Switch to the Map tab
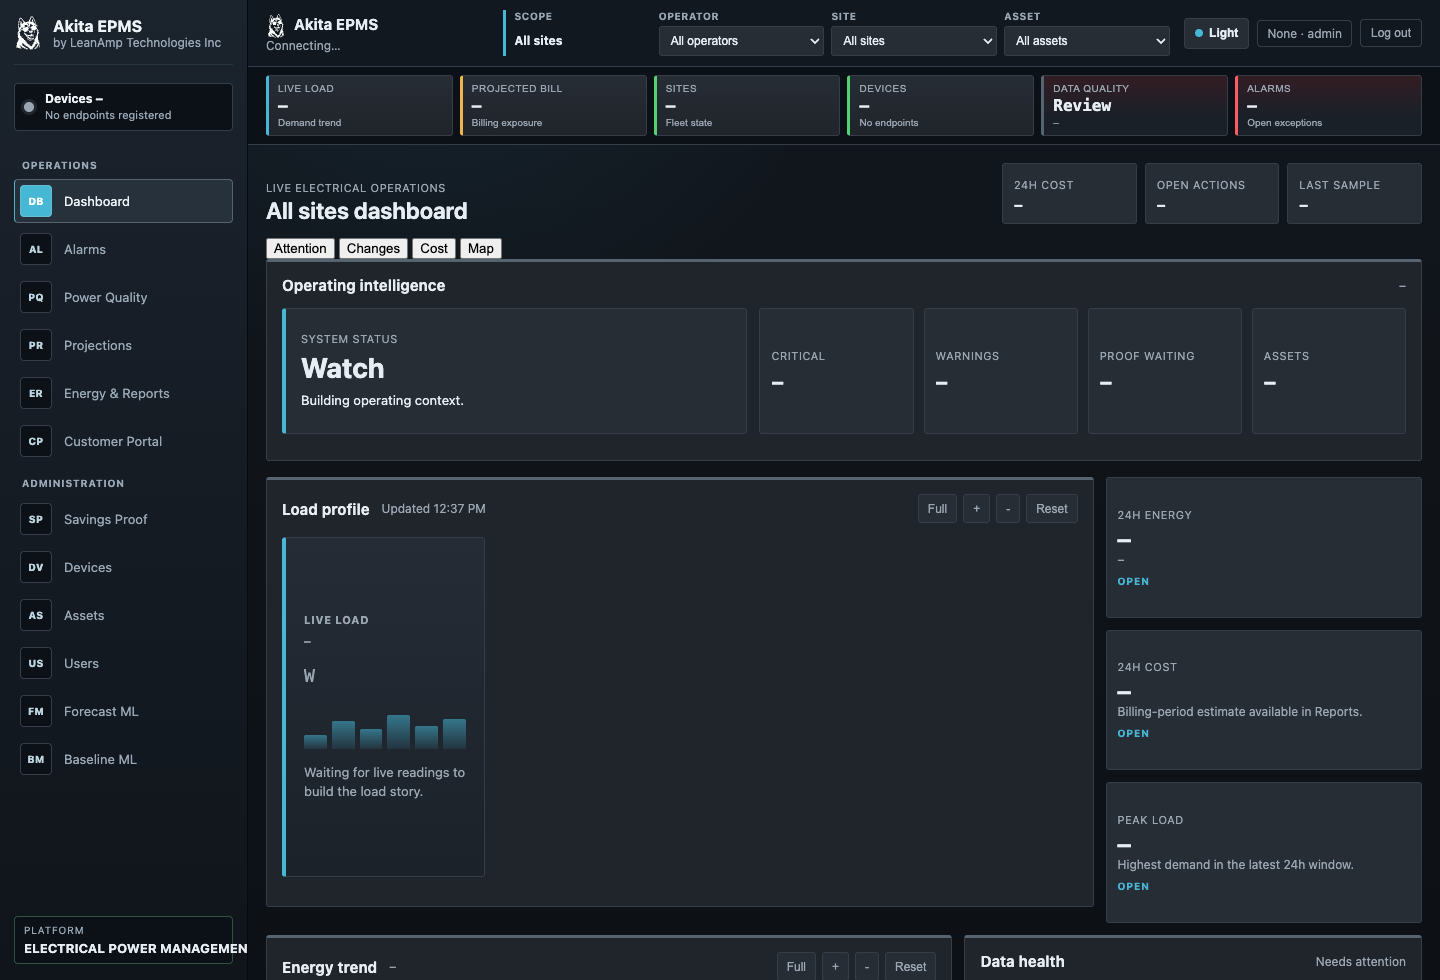 coord(481,248)
